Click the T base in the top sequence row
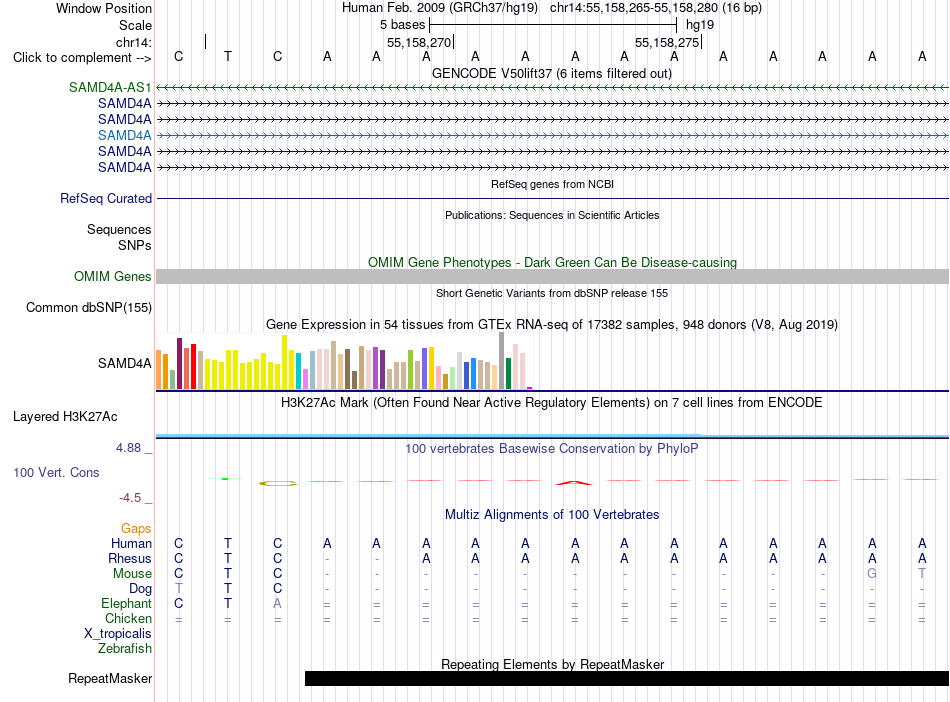 pyautogui.click(x=228, y=56)
